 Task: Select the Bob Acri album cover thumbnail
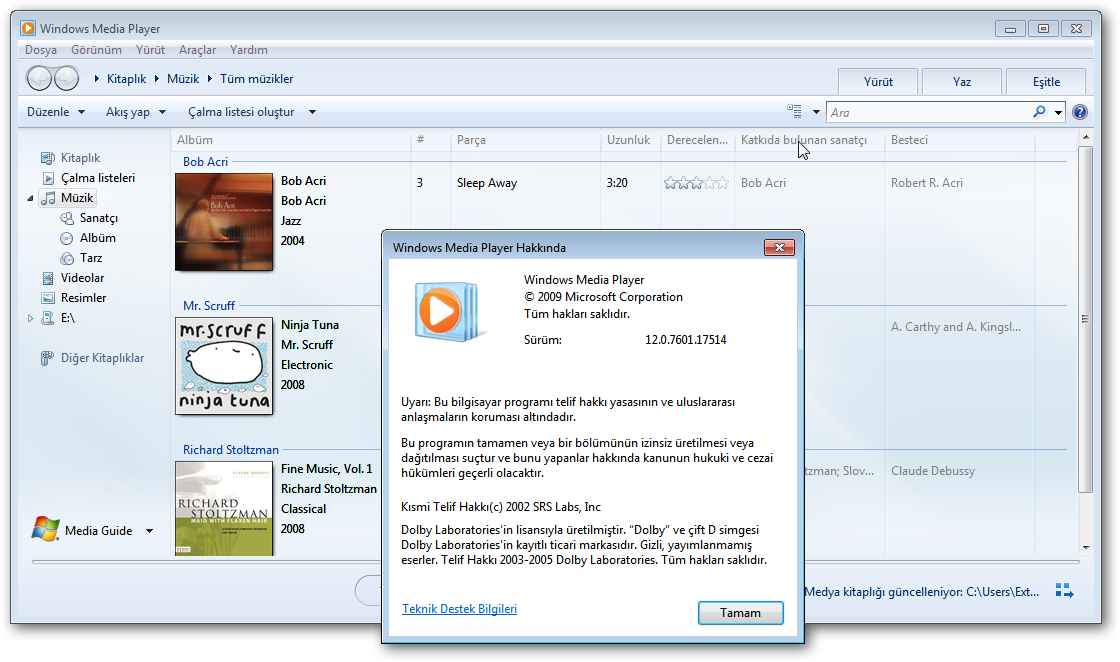[x=224, y=221]
